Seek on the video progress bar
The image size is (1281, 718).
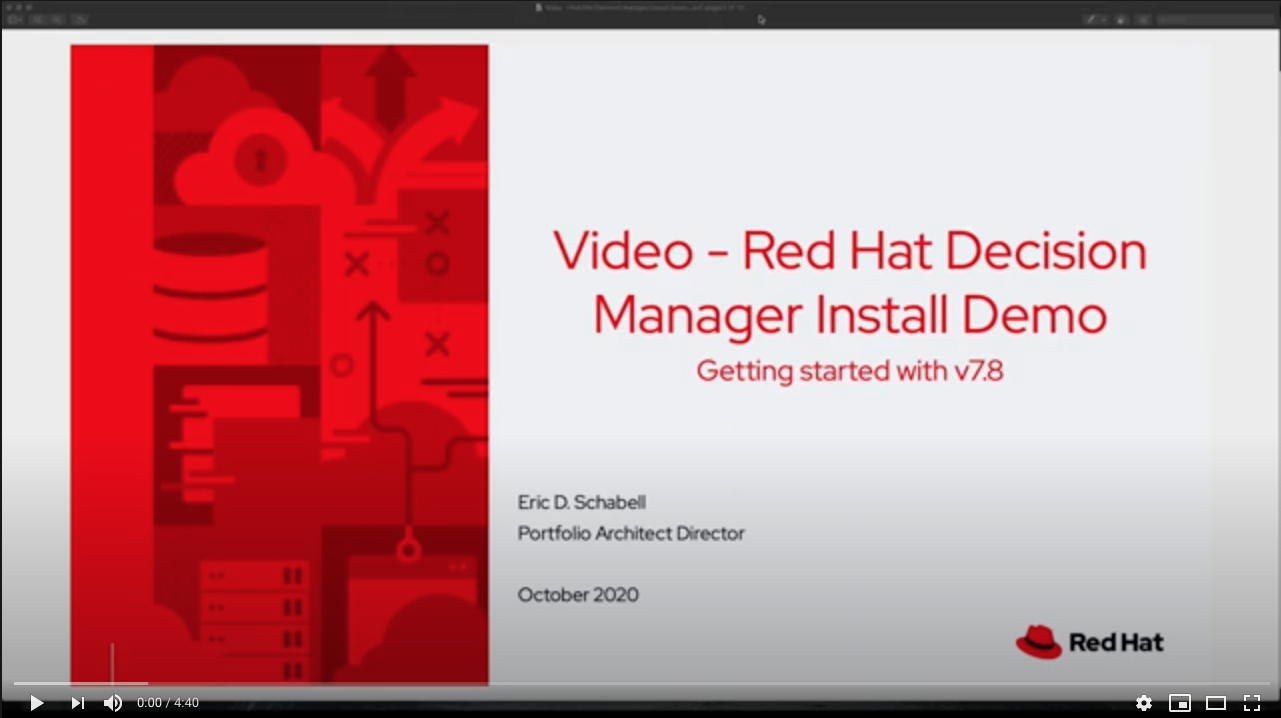[640, 684]
